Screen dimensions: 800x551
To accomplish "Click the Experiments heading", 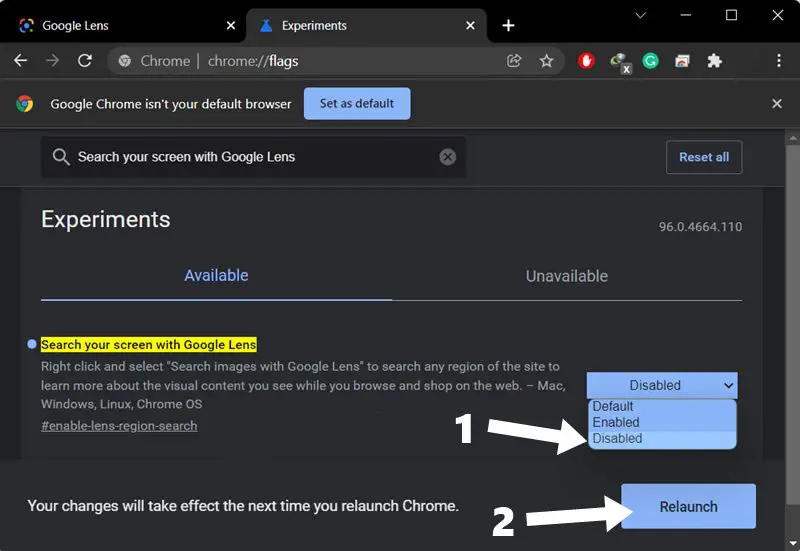I will pos(106,219).
